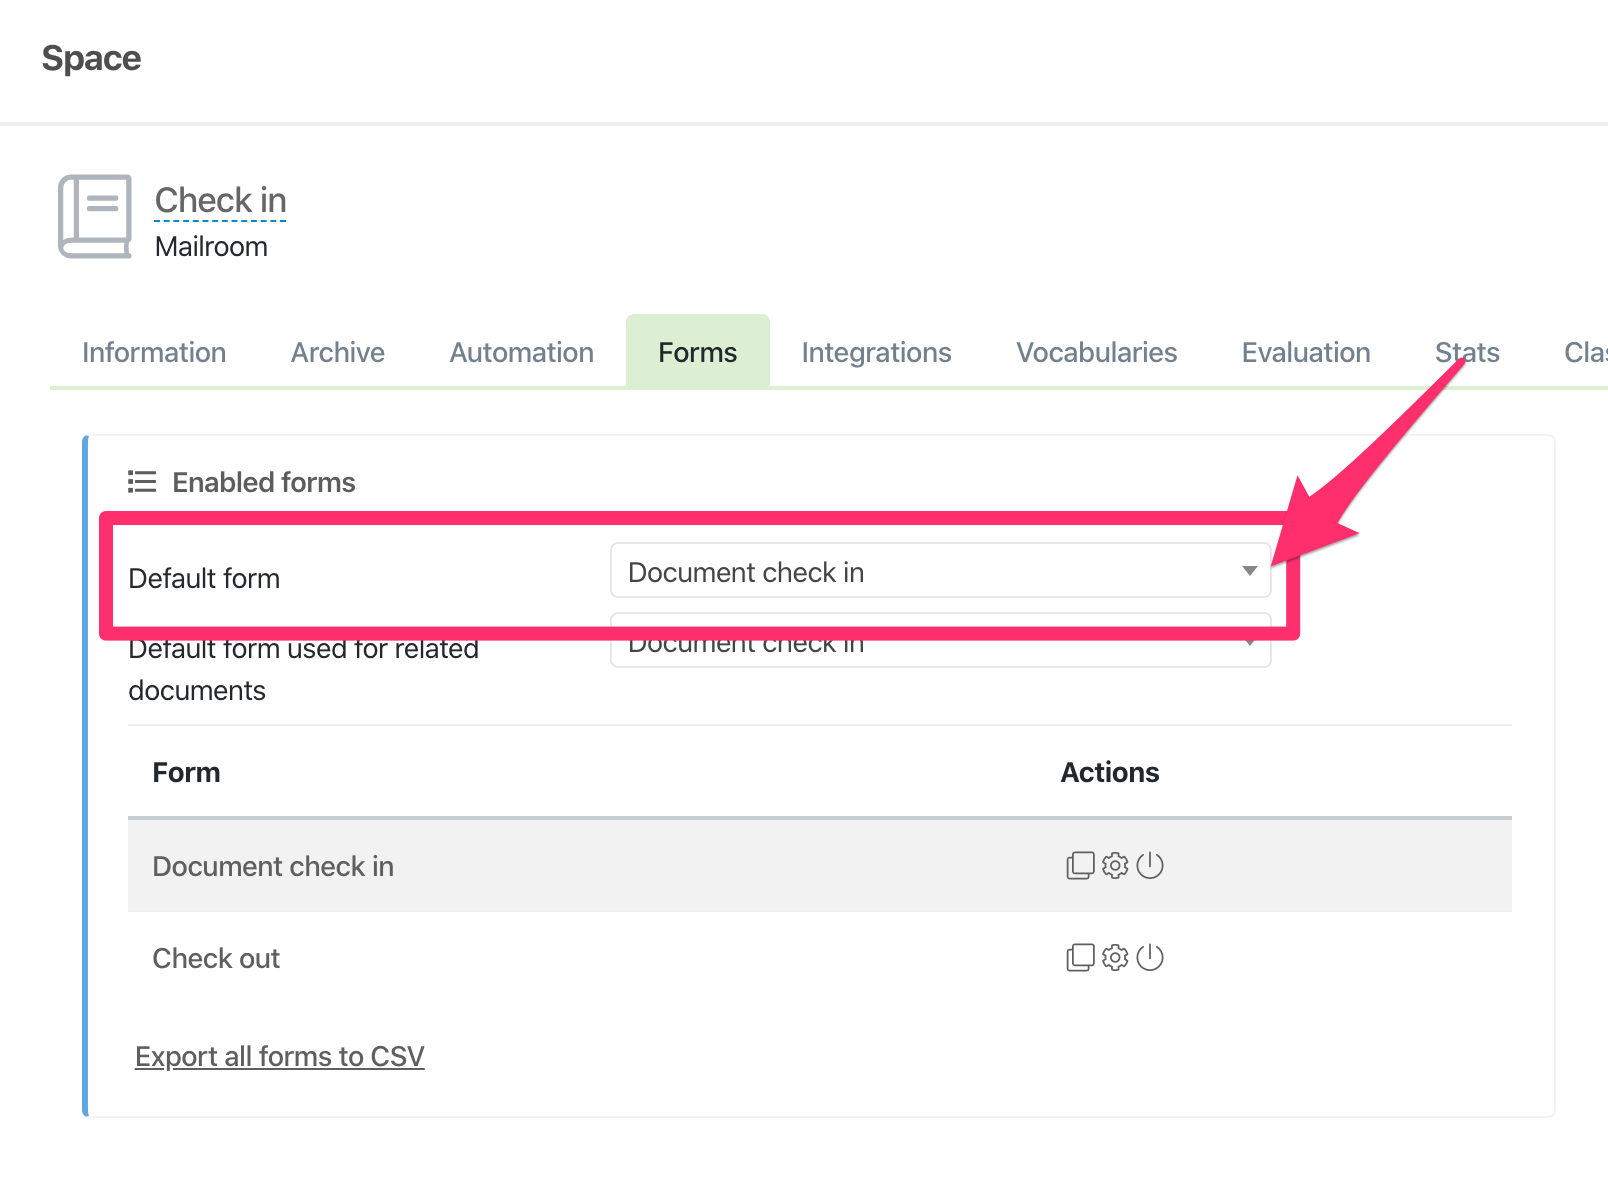Viewport: 1608px width, 1186px height.
Task: Click Export all forms to CSV link
Action: click(x=280, y=1056)
